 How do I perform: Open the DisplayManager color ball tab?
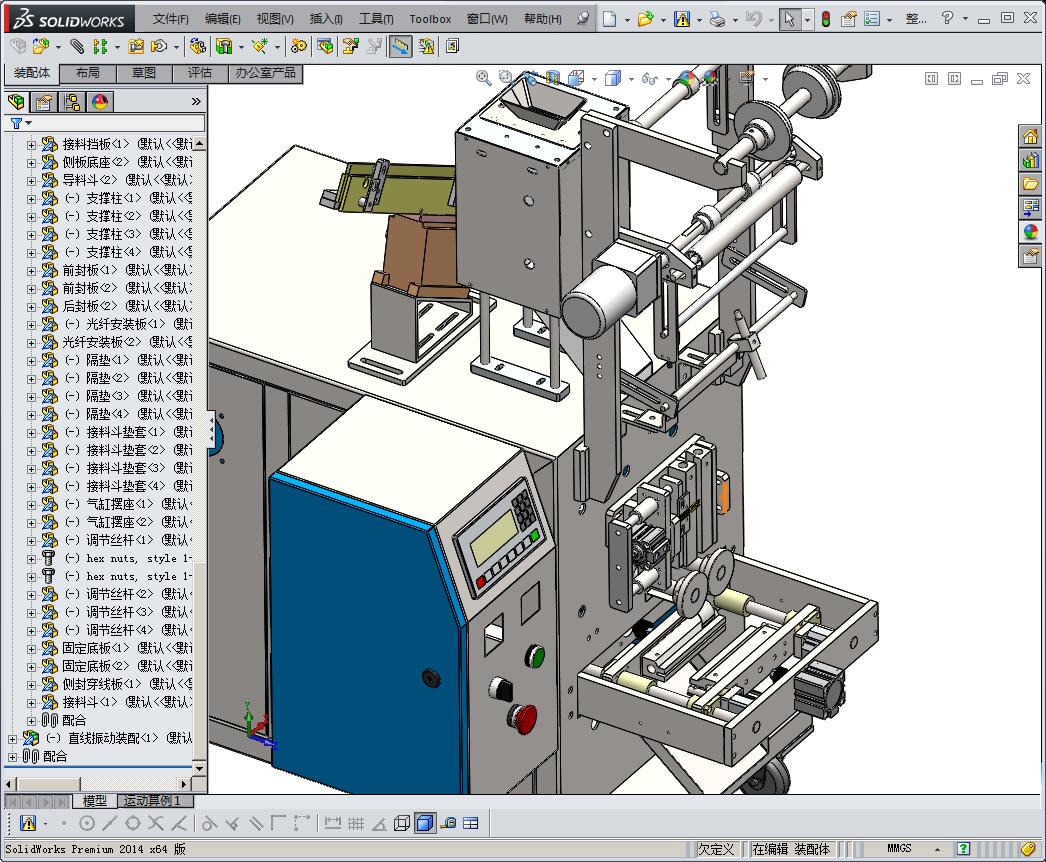point(99,101)
